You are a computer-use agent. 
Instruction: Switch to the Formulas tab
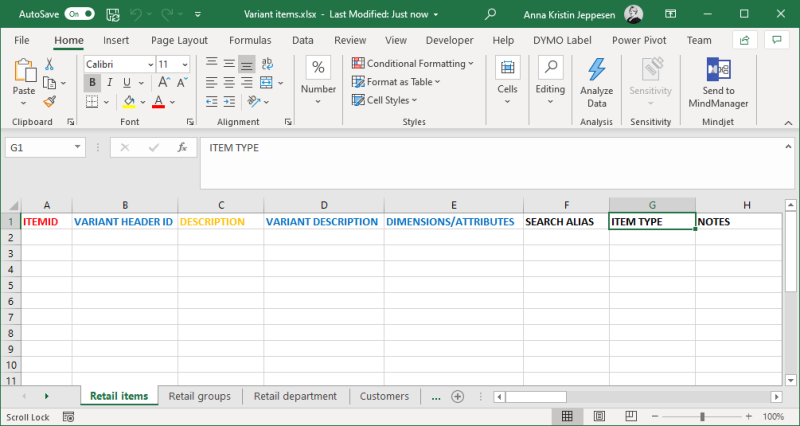point(250,40)
